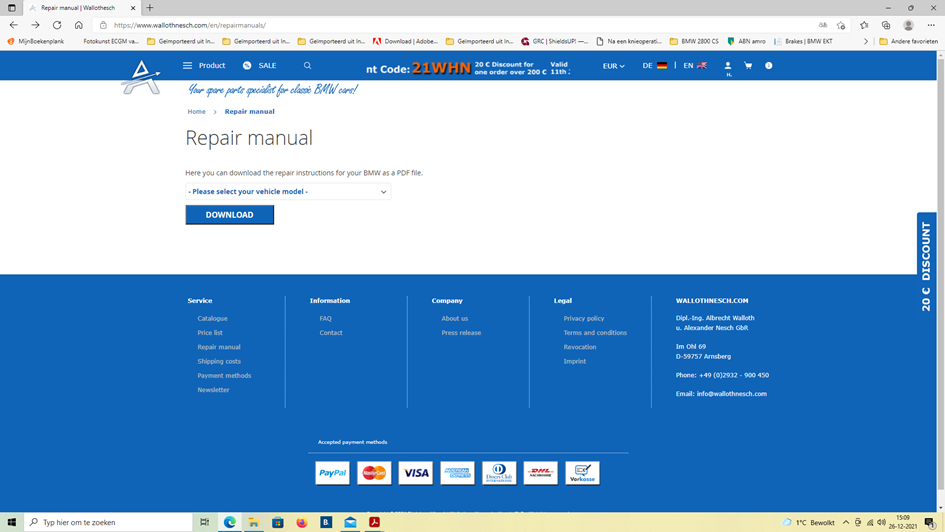
Task: Open the SALE menu item
Action: pyautogui.click(x=259, y=66)
